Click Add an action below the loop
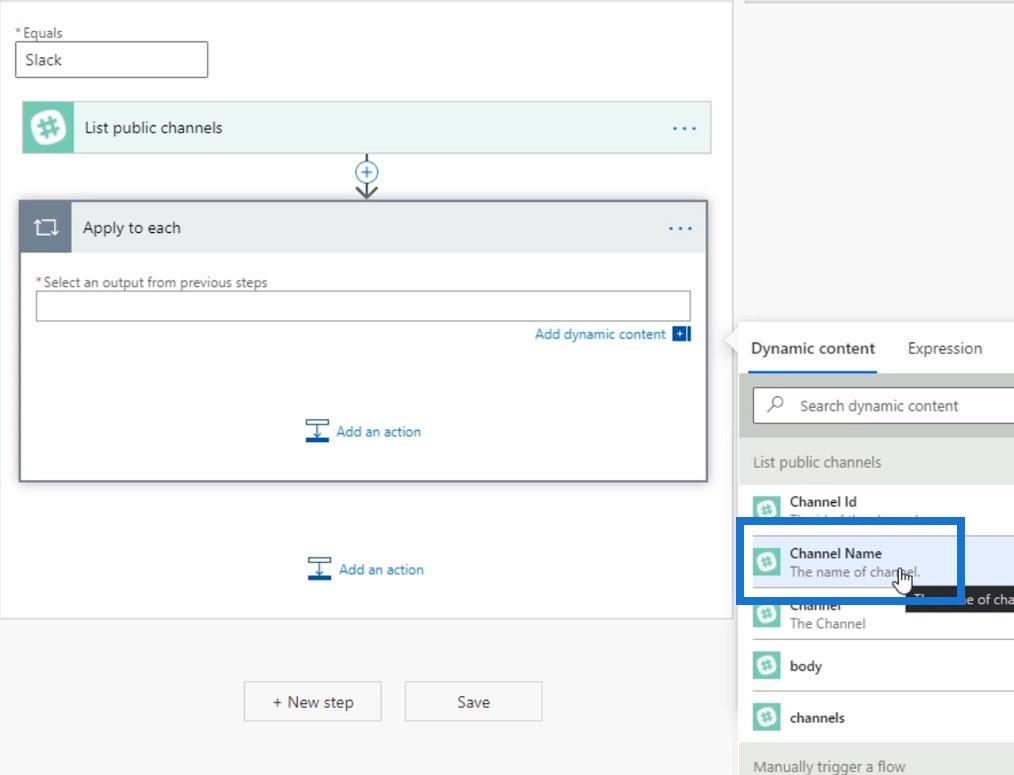1014x775 pixels. coord(381,569)
